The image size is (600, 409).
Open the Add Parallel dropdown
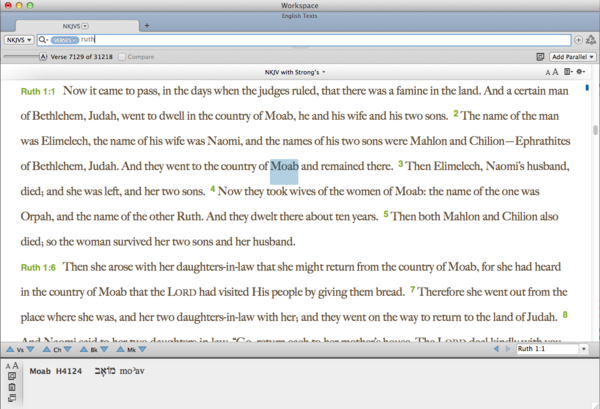click(x=570, y=56)
